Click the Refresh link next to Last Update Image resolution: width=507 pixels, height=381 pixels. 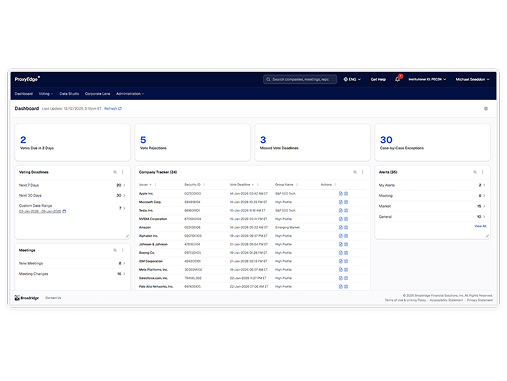point(113,109)
